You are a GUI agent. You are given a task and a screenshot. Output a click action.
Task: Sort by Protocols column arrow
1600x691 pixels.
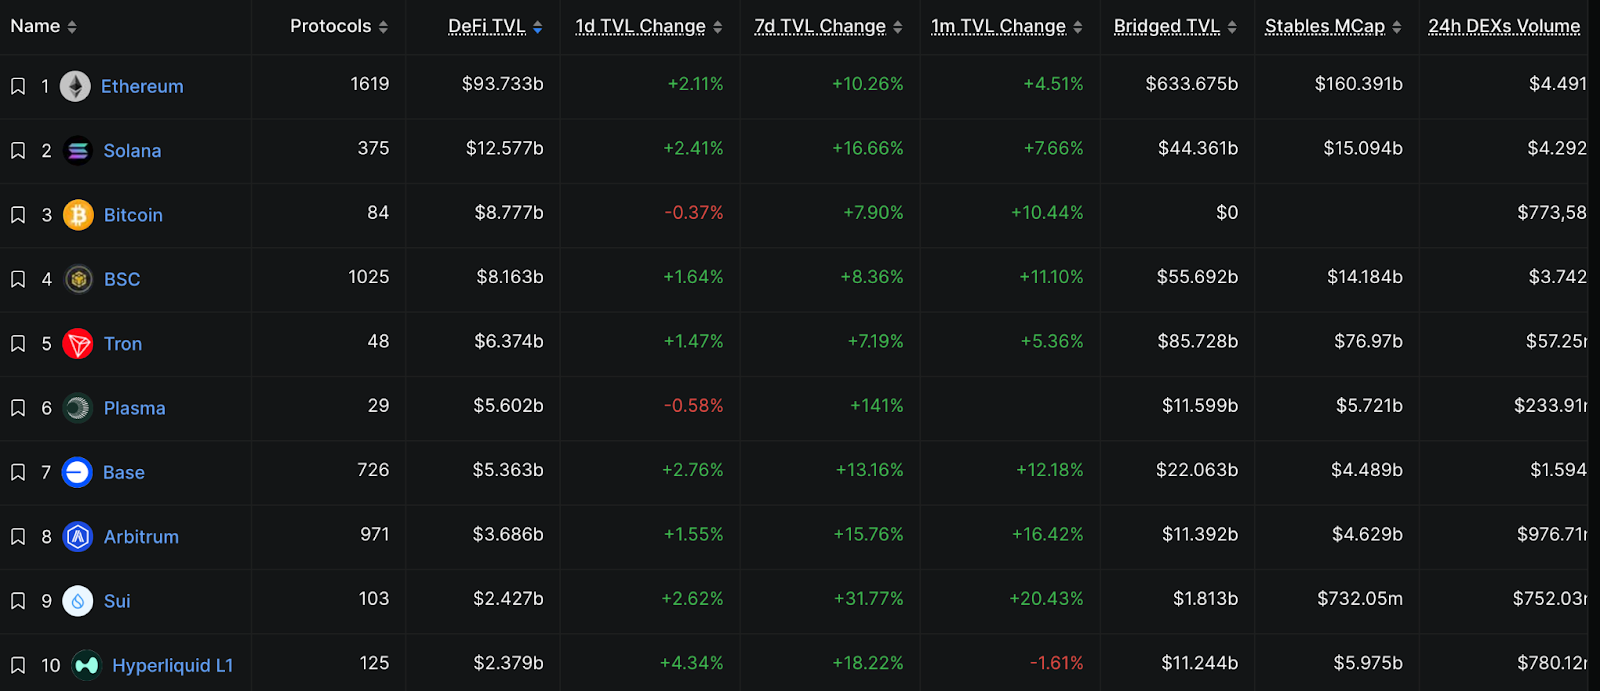[x=384, y=28]
